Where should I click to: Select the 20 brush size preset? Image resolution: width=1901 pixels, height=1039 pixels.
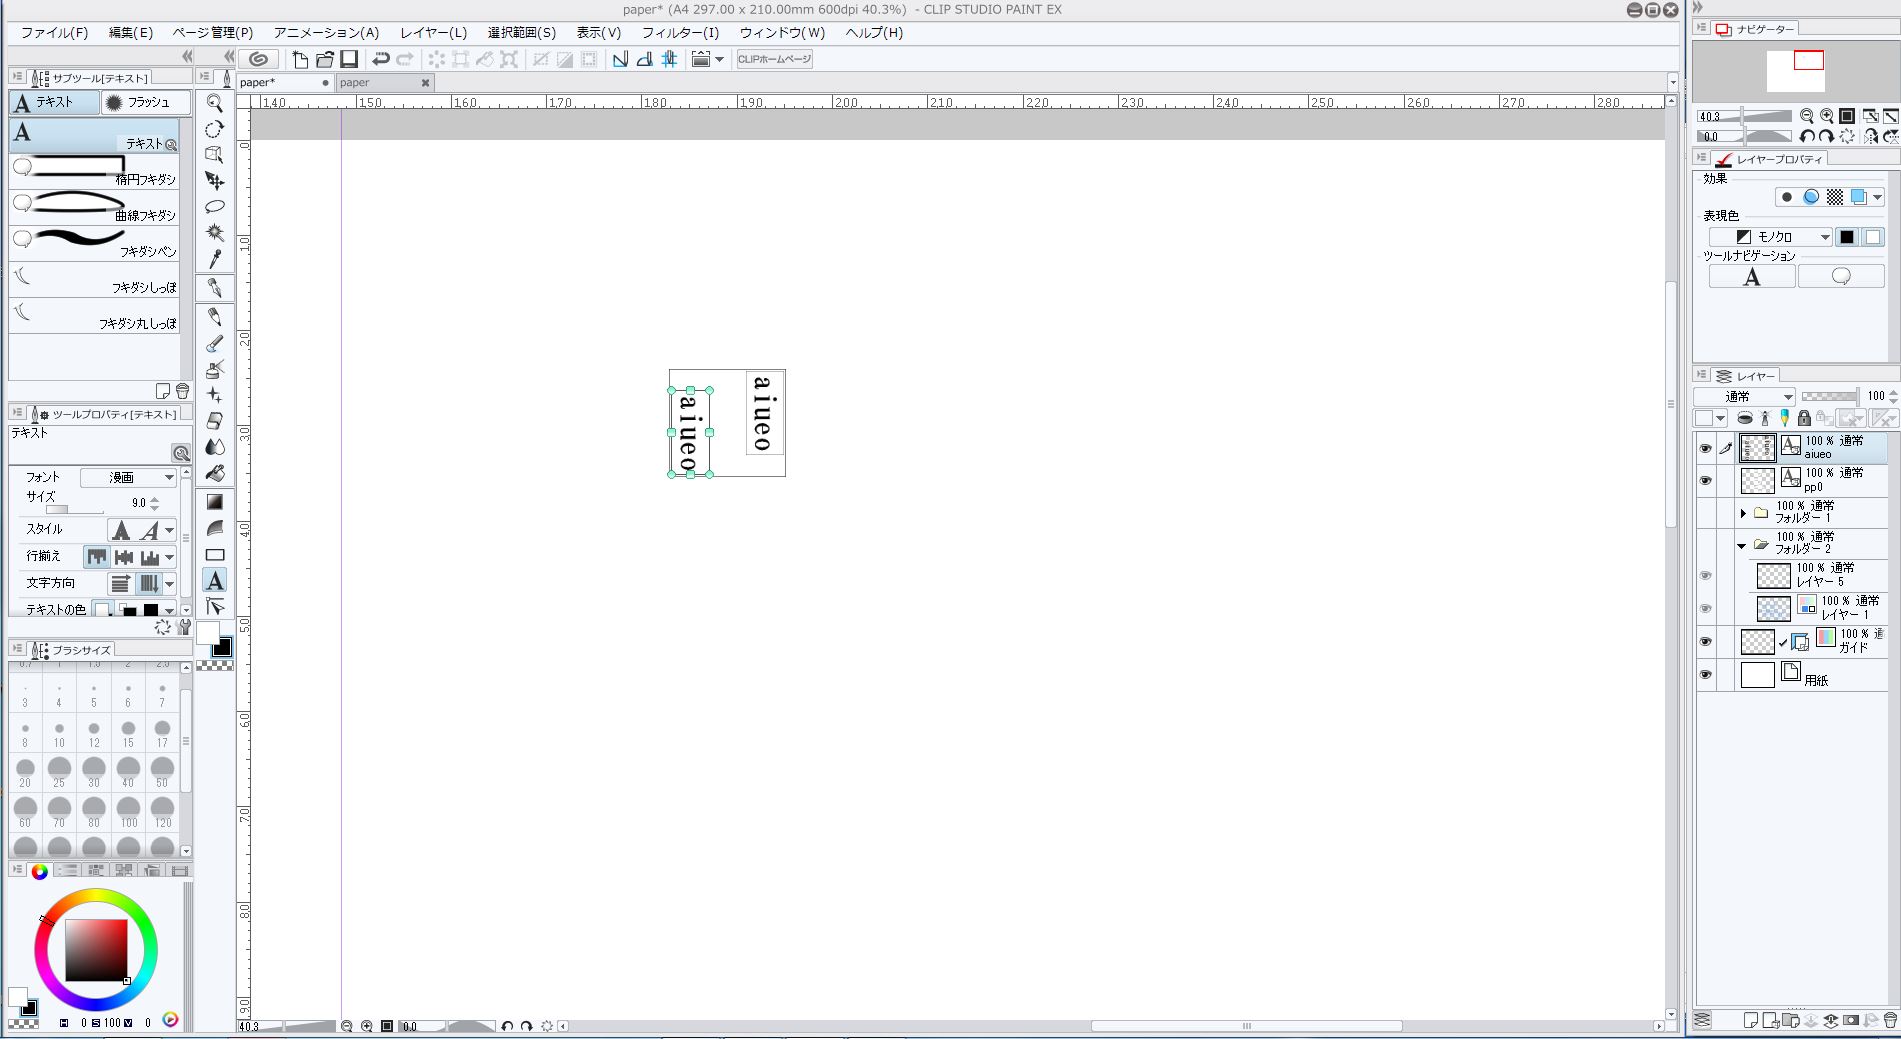click(25, 772)
